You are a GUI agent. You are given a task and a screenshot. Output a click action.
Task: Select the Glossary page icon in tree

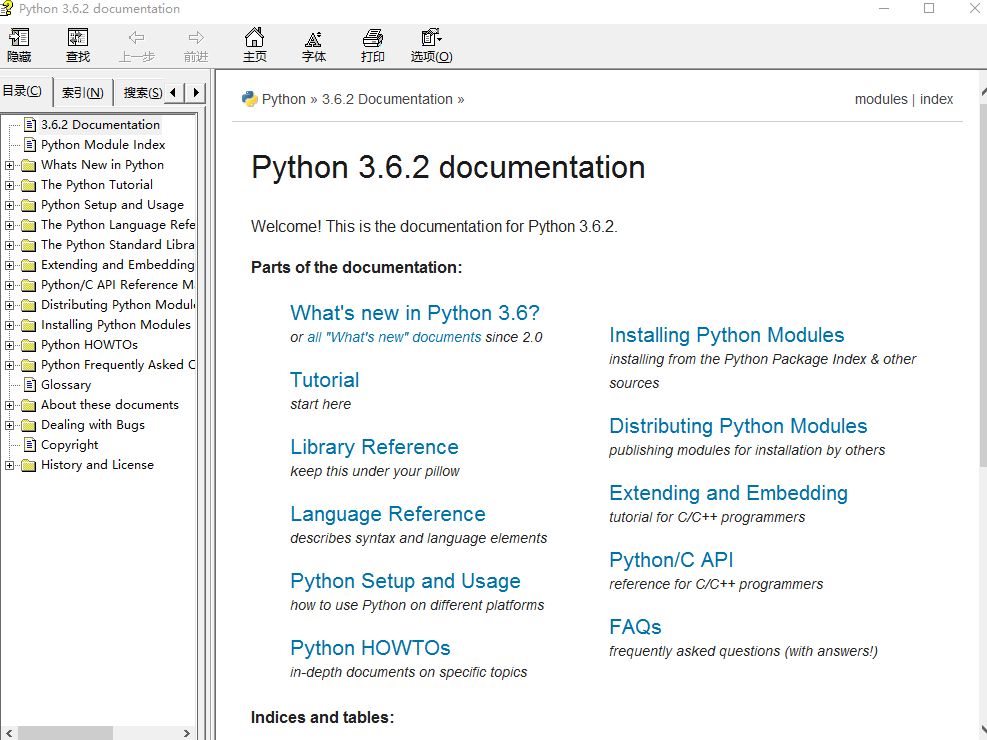tap(30, 385)
